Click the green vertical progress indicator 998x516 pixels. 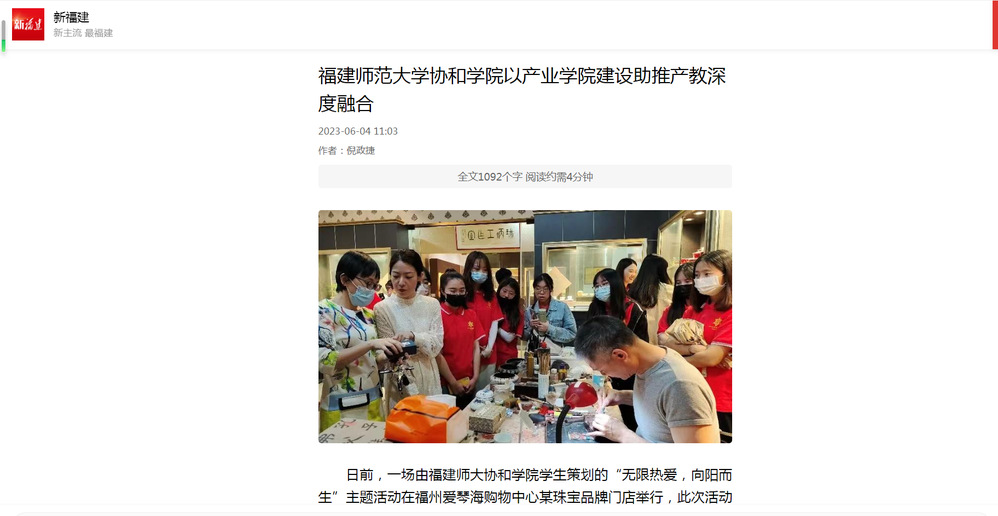coord(3,36)
